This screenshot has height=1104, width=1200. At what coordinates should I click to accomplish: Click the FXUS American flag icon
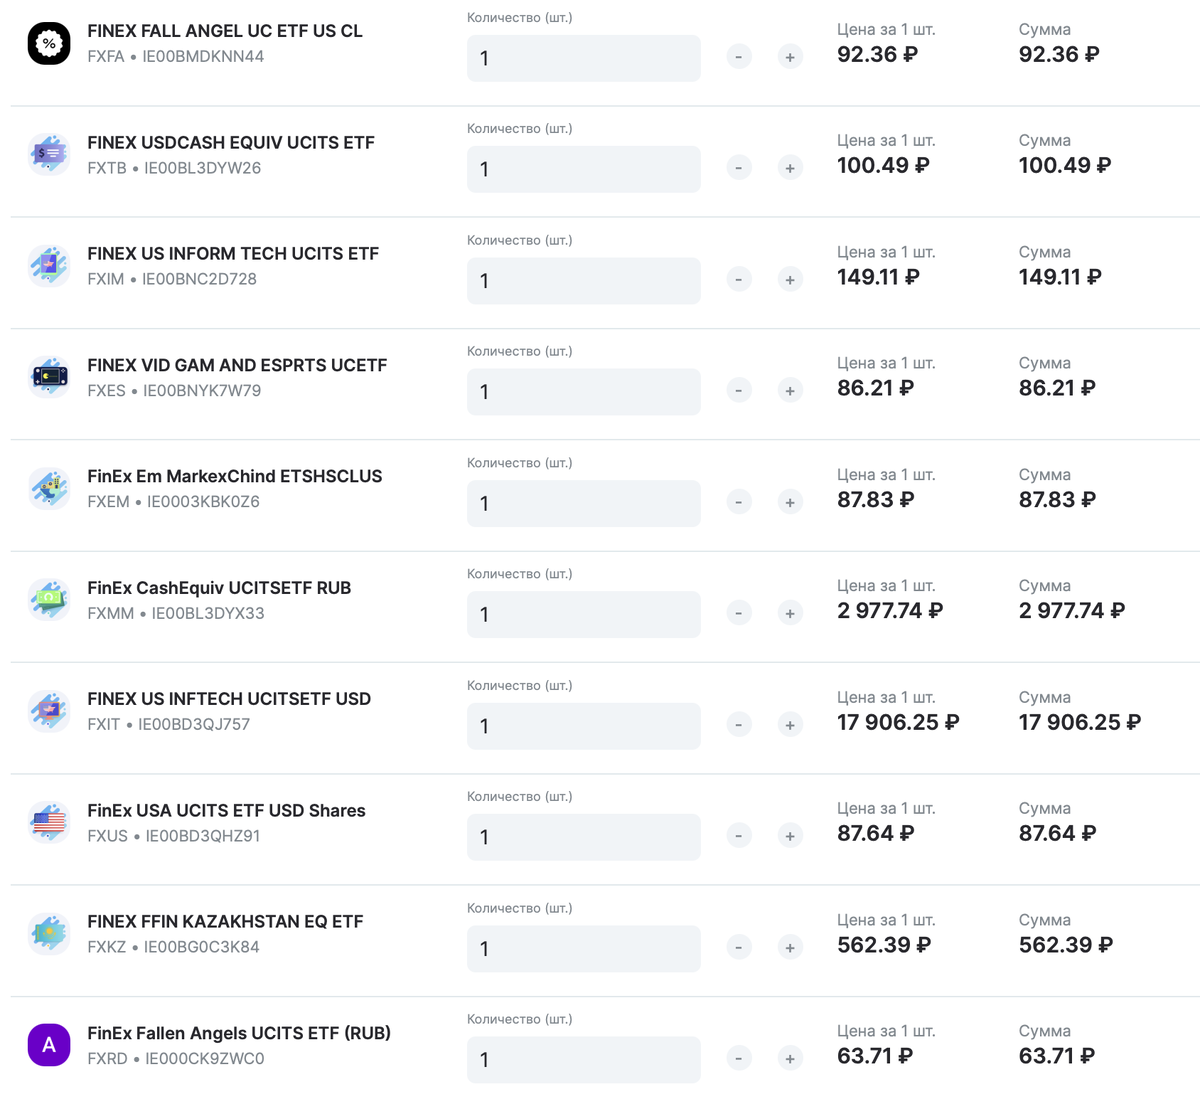point(48,822)
